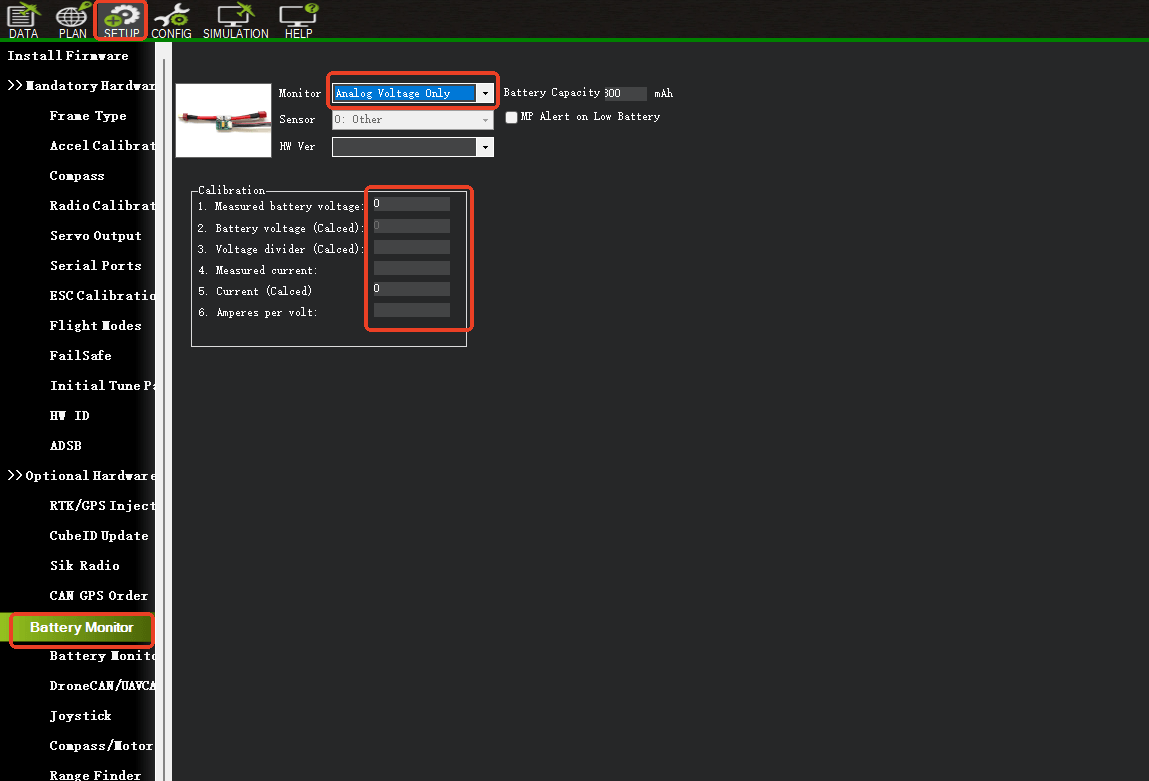Open the SIMULATION monitor icon
1149x781 pixels.
[x=235, y=19]
